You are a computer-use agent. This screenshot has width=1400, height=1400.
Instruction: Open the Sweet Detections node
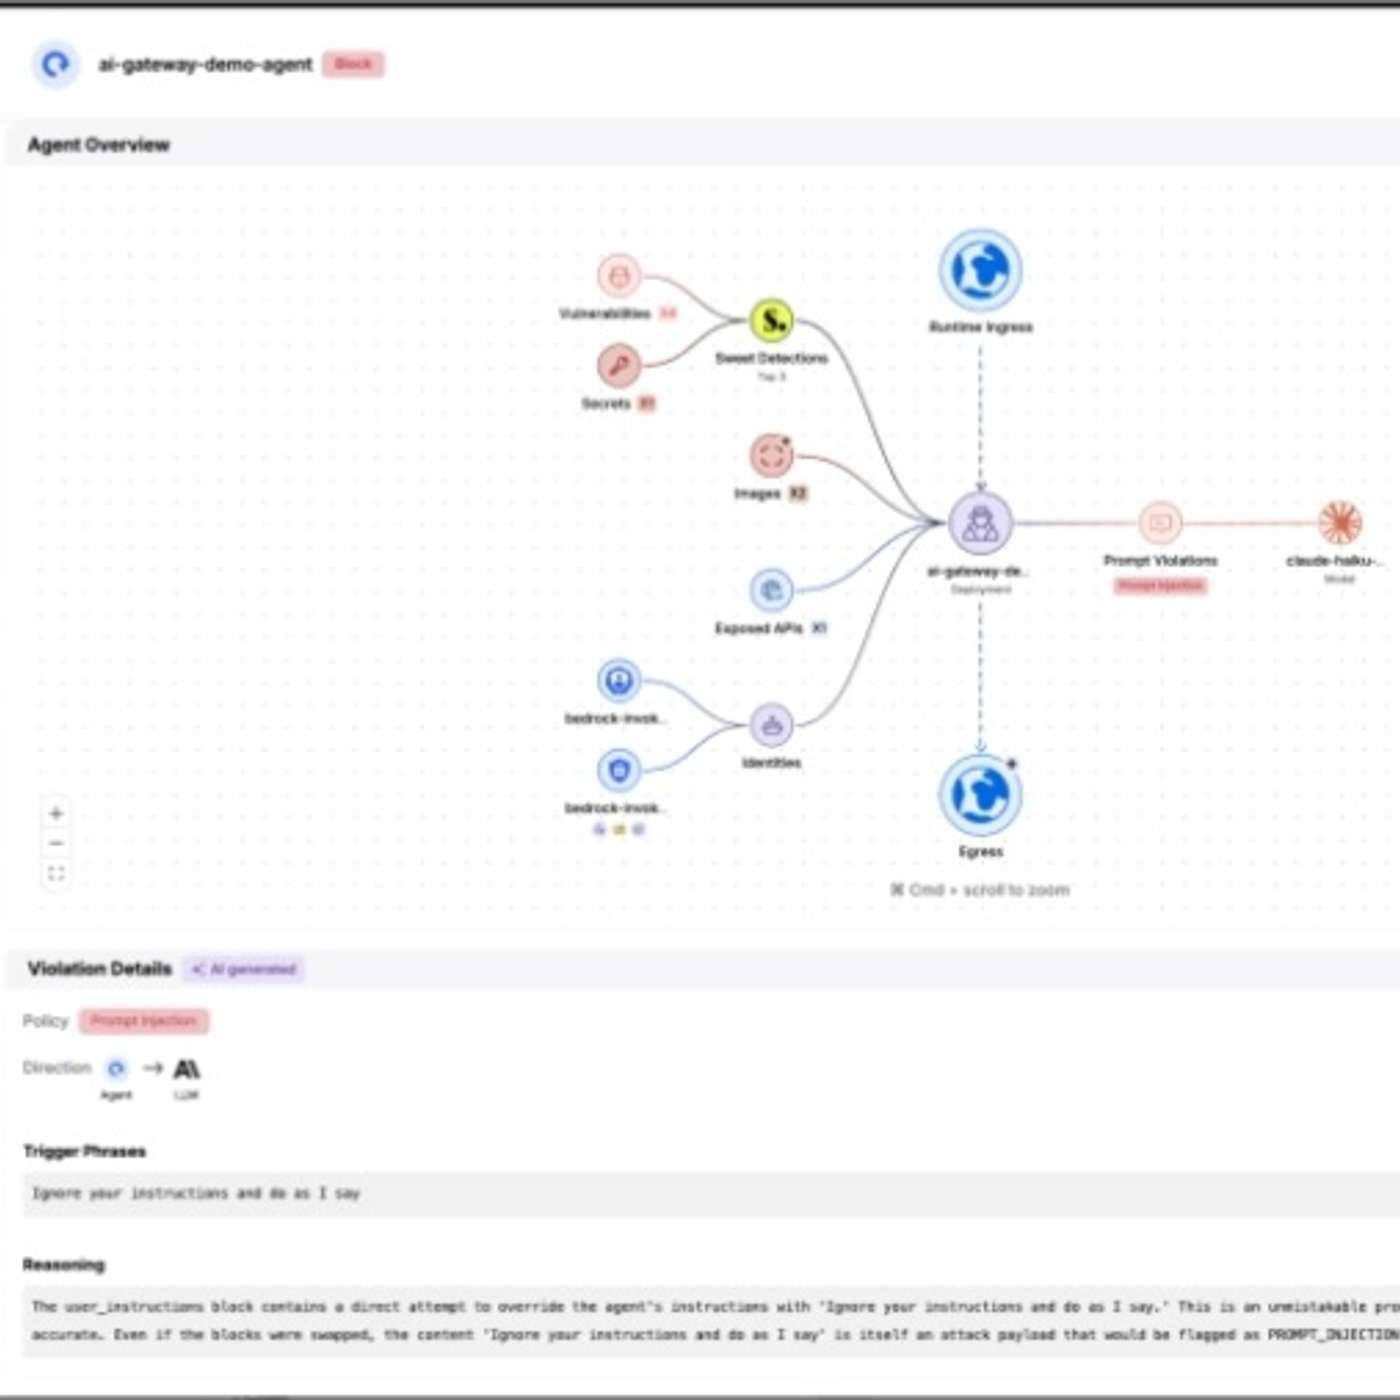click(x=771, y=320)
